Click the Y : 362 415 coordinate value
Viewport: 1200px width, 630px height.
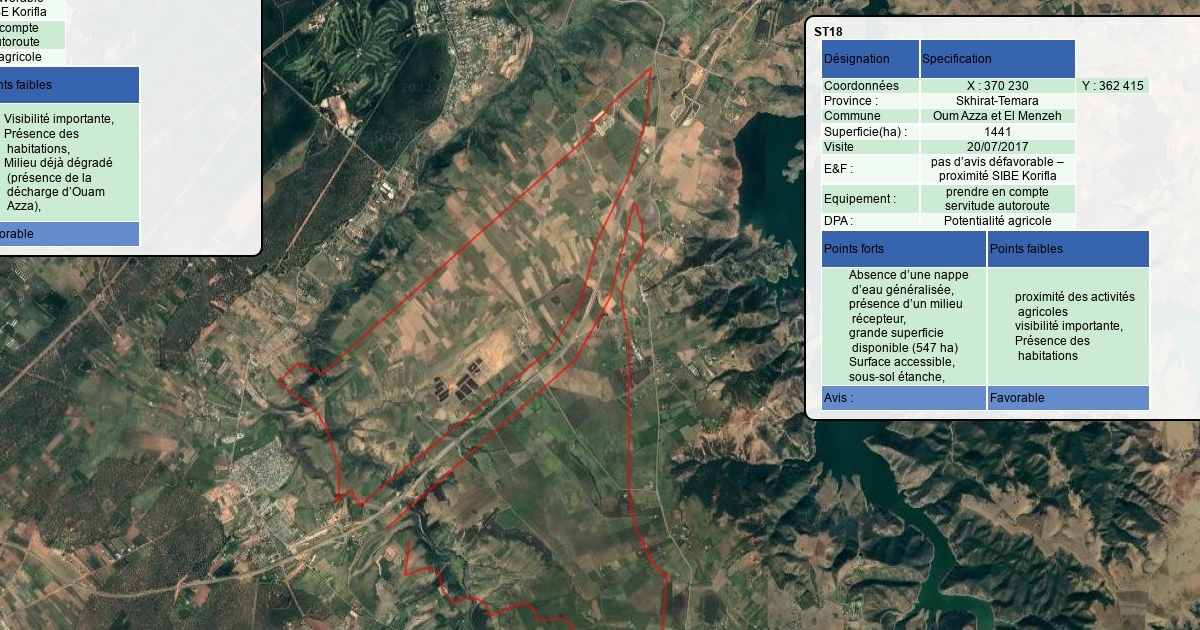tap(1112, 86)
